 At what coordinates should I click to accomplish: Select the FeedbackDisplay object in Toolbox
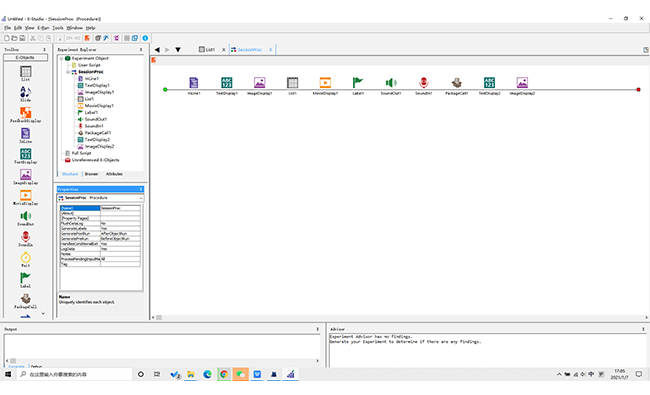pyautogui.click(x=25, y=114)
